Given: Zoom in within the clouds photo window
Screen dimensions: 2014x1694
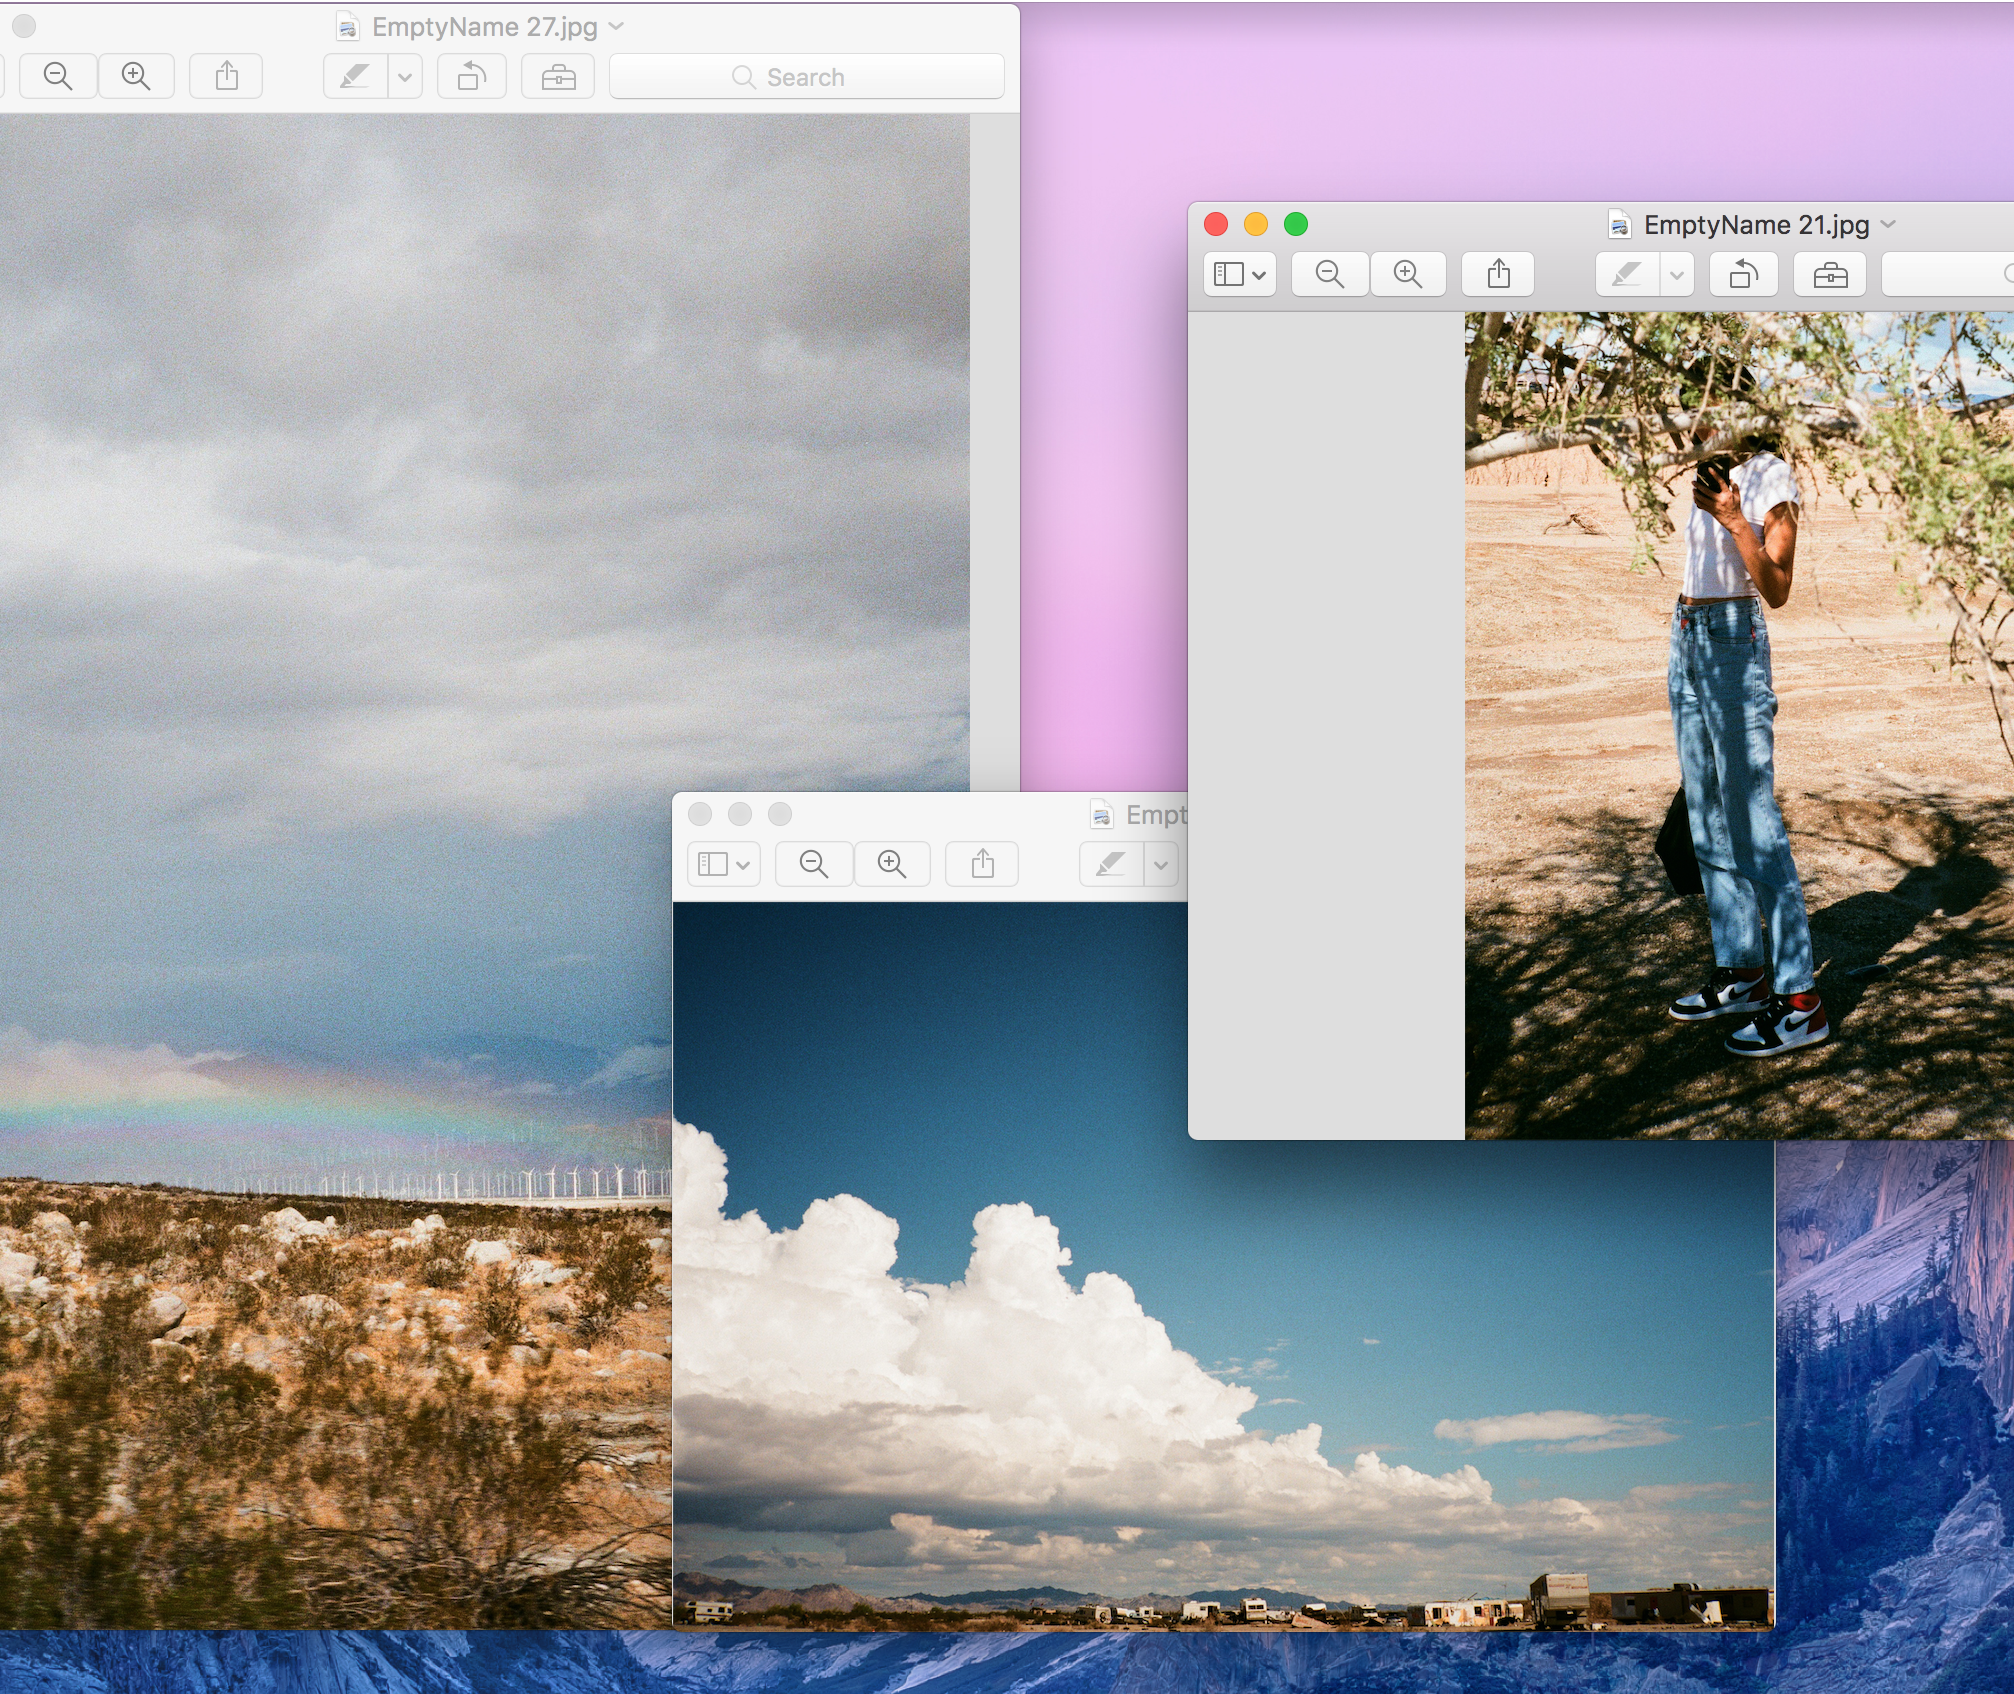Looking at the screenshot, I should point(892,864).
